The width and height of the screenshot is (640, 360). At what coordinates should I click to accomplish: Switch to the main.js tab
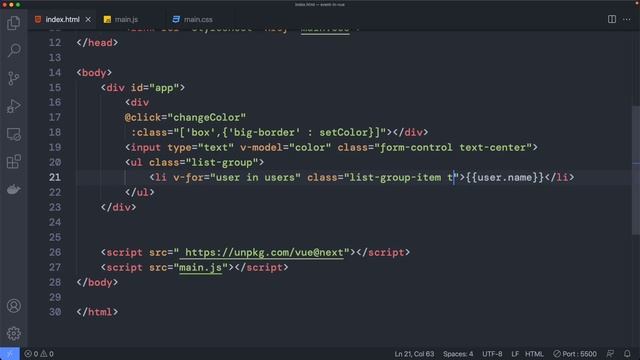pyautogui.click(x=127, y=19)
